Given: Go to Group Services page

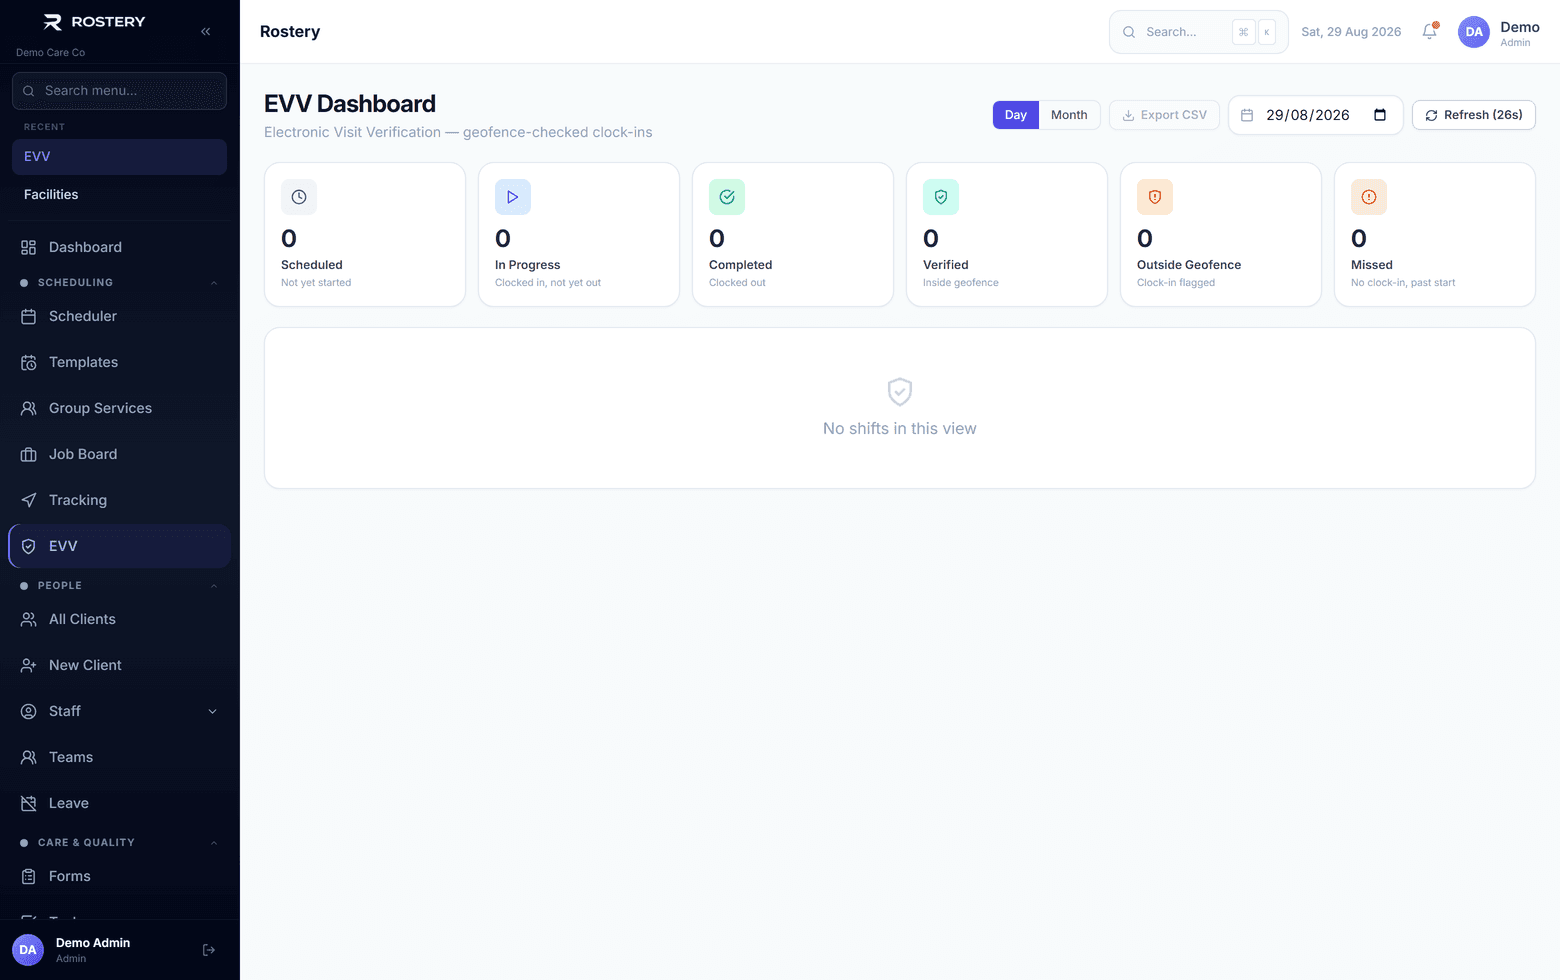Looking at the screenshot, I should tap(120, 408).
